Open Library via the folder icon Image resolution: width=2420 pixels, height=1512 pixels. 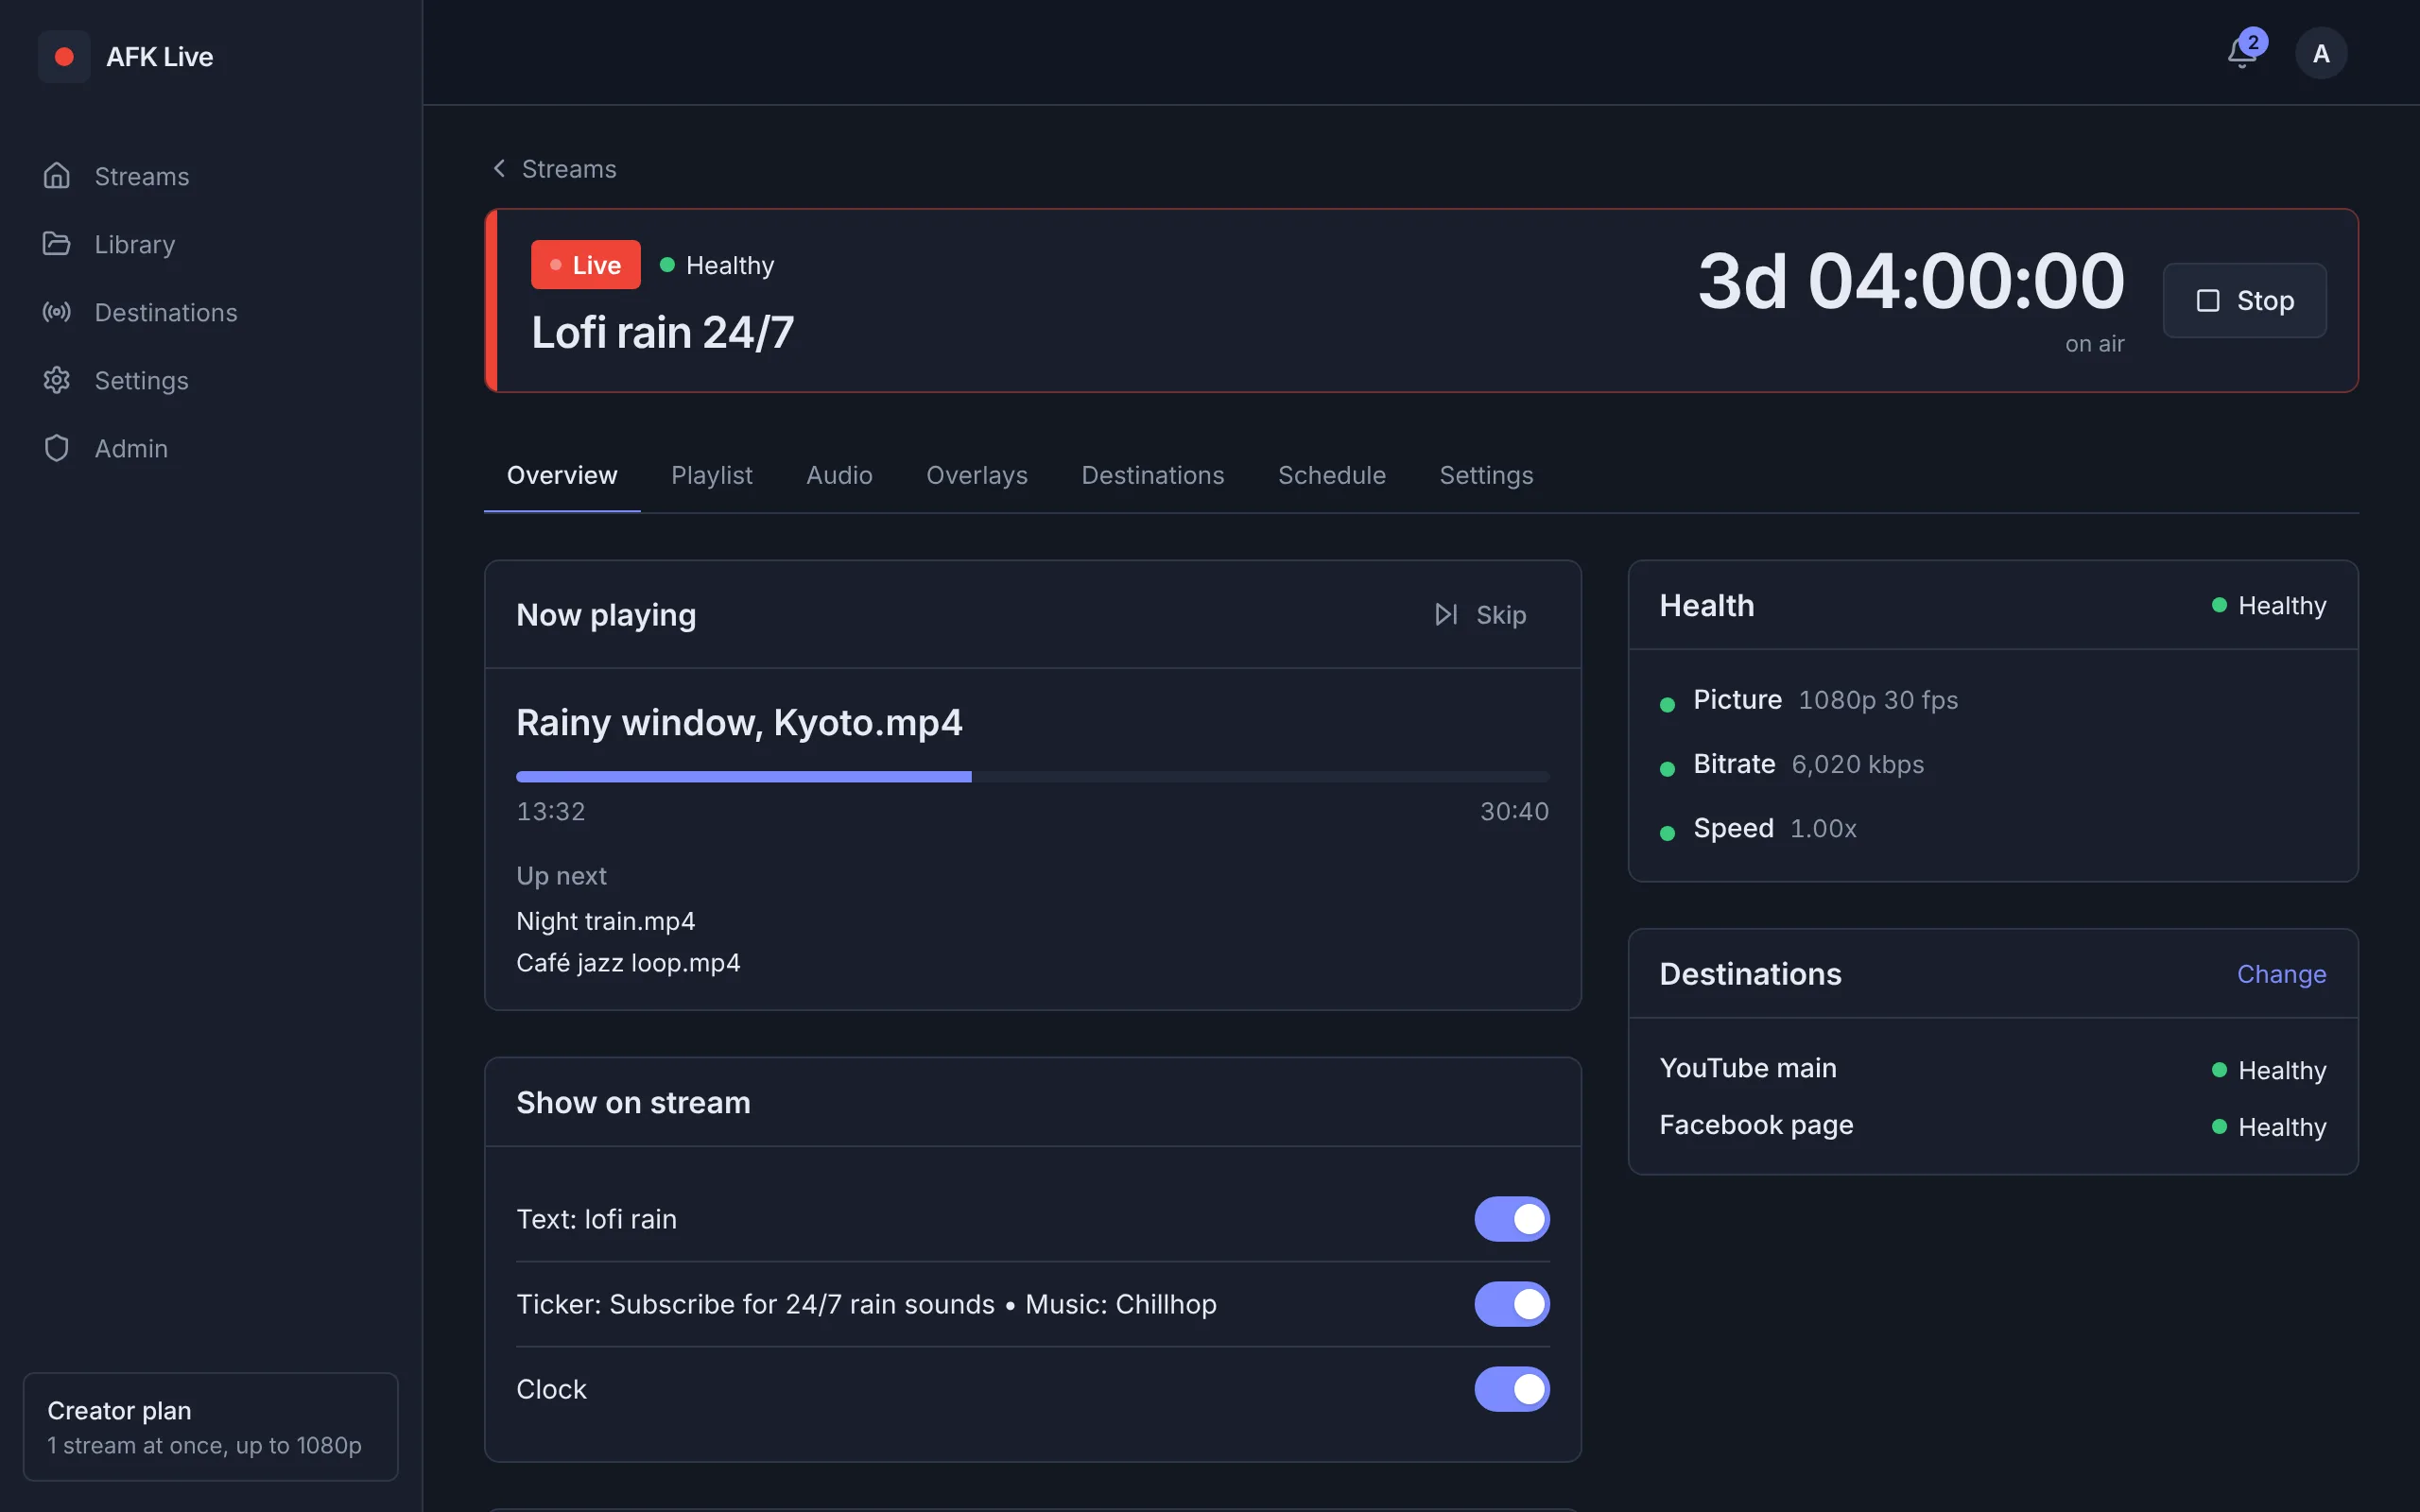pyautogui.click(x=57, y=244)
